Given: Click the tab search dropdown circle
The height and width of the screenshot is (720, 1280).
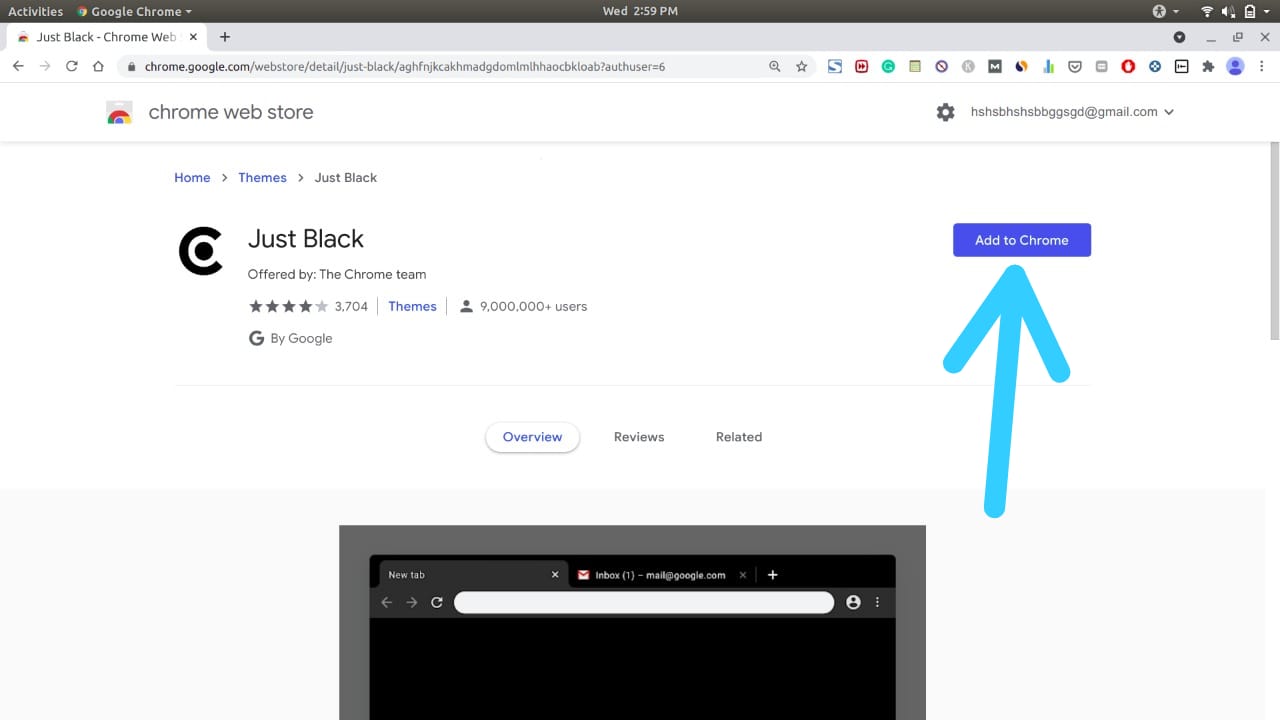Looking at the screenshot, I should [1179, 37].
